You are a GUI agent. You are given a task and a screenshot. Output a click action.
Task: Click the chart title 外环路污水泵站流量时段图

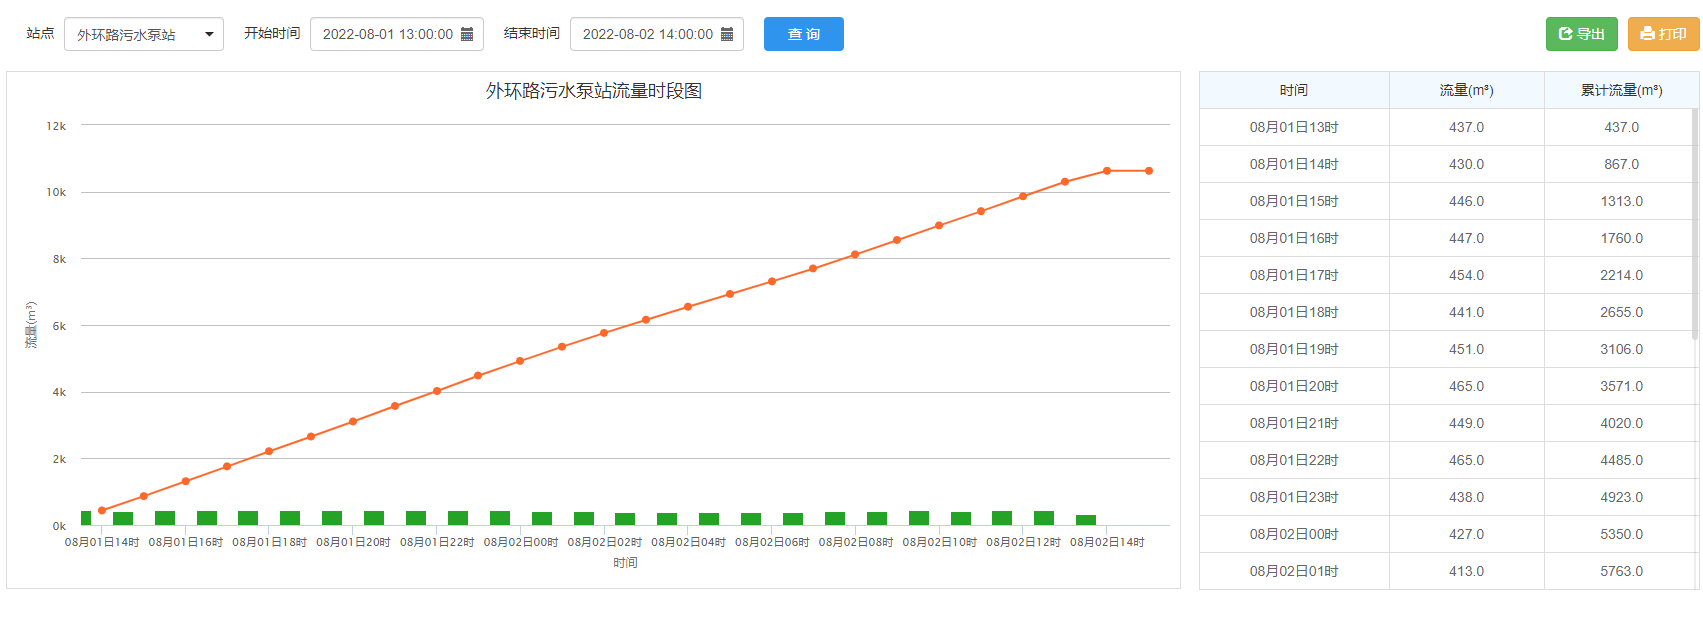click(593, 91)
